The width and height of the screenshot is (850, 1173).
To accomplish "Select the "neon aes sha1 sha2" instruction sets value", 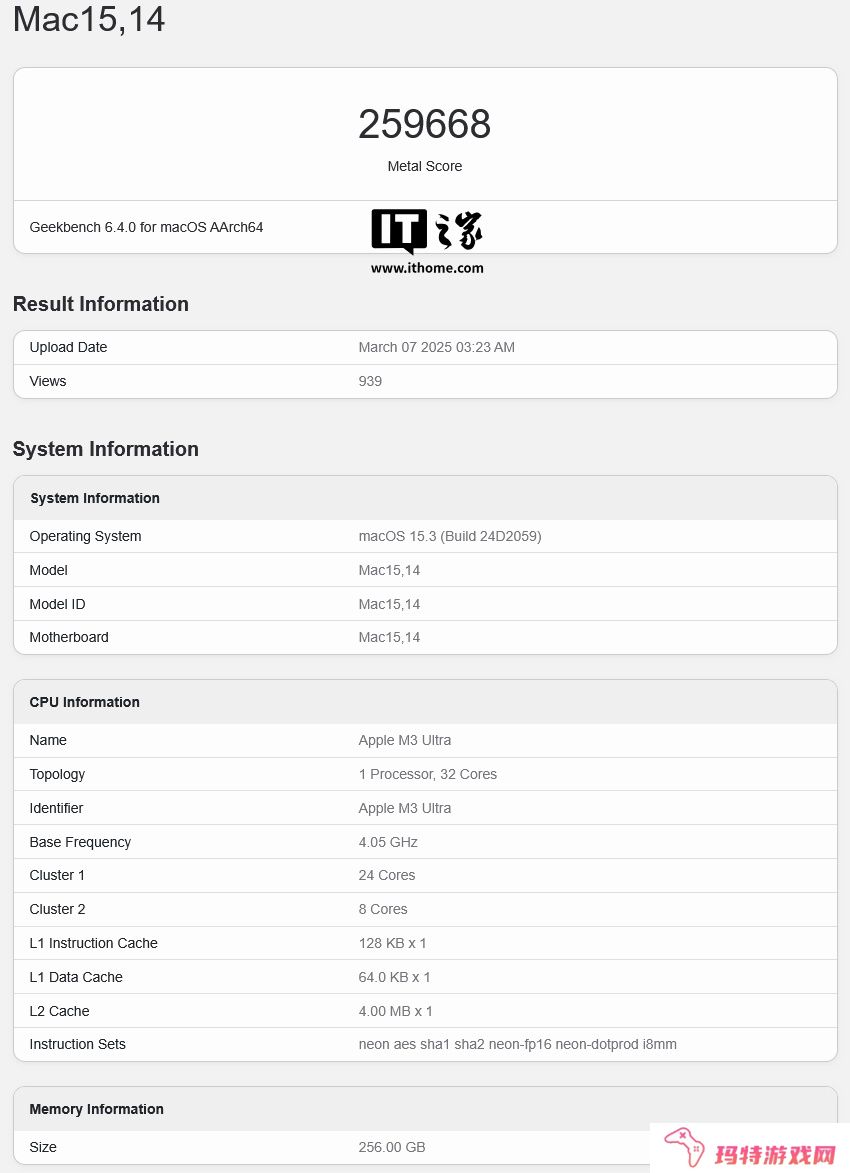I will click(518, 1044).
